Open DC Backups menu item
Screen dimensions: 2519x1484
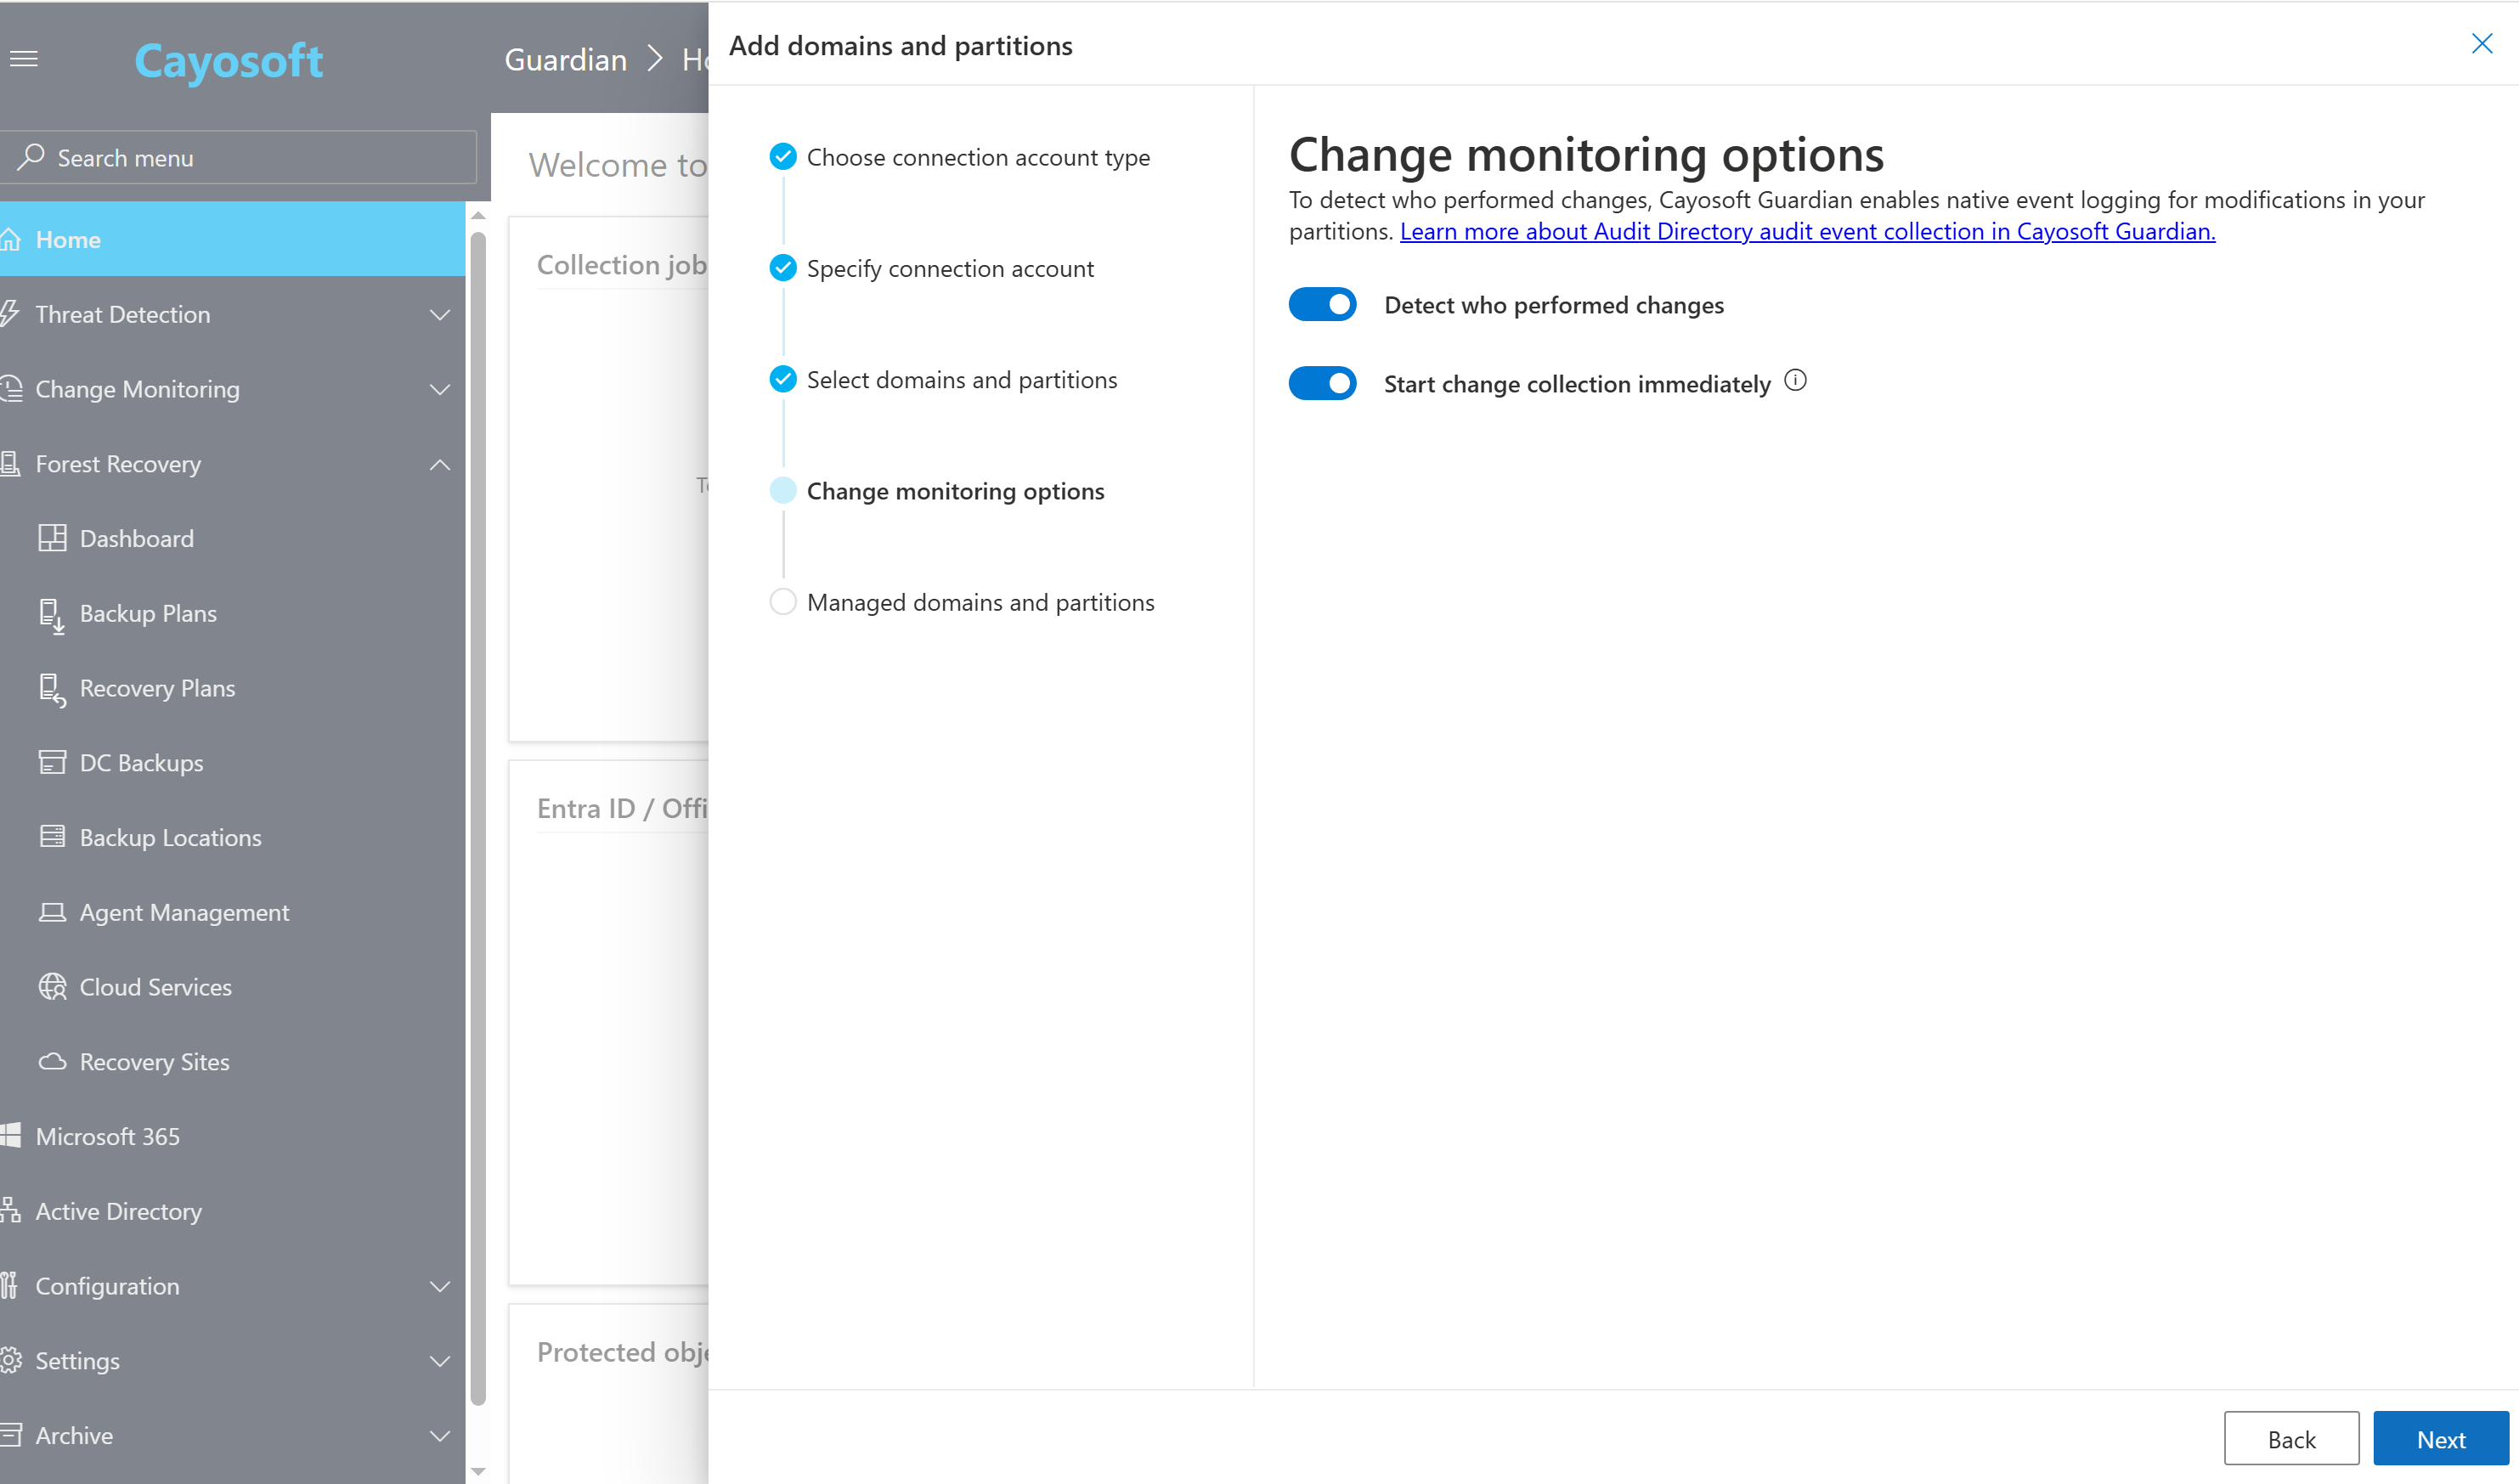pyautogui.click(x=141, y=763)
